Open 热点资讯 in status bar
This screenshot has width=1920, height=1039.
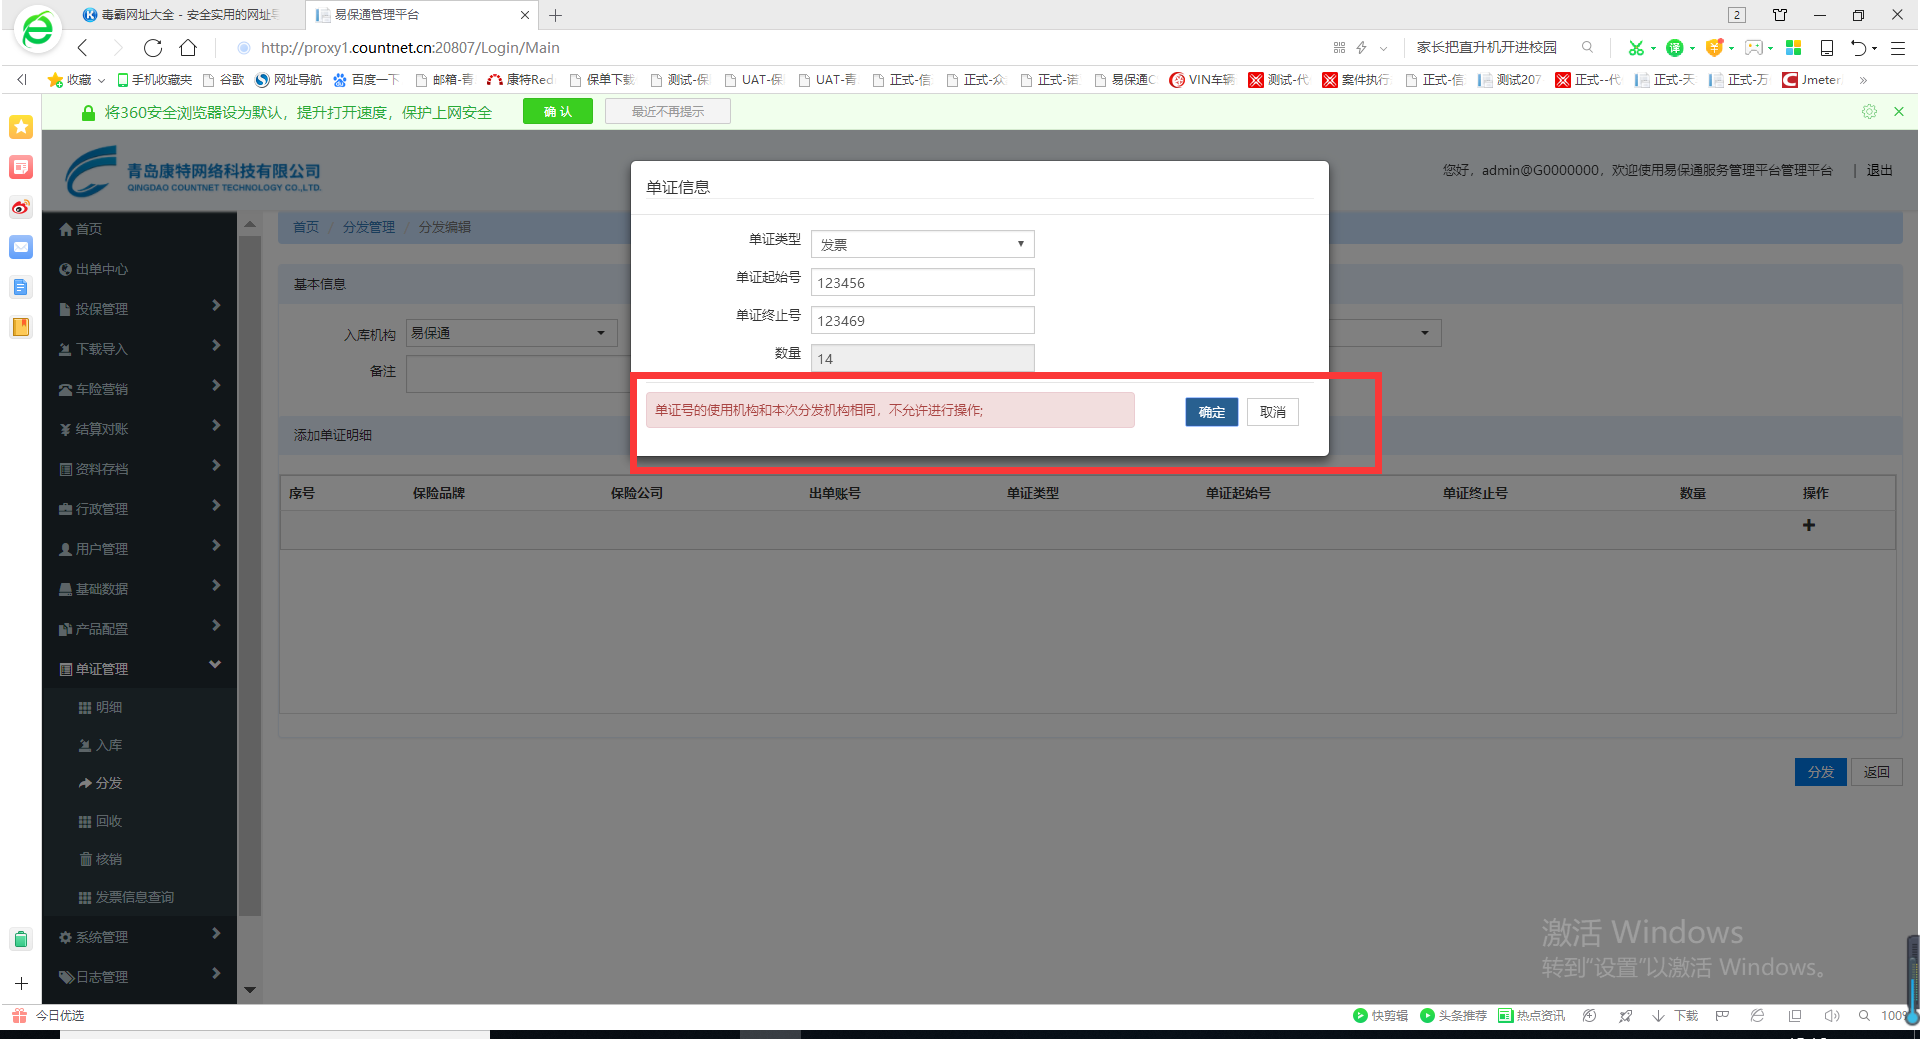1531,1016
